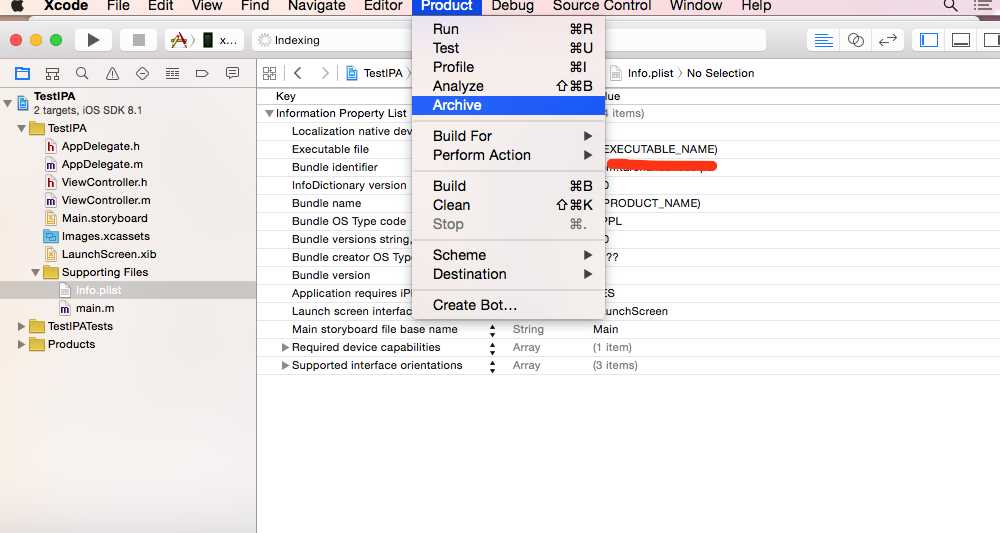Open the Xcode menu
This screenshot has width=1000, height=533.
click(x=66, y=6)
